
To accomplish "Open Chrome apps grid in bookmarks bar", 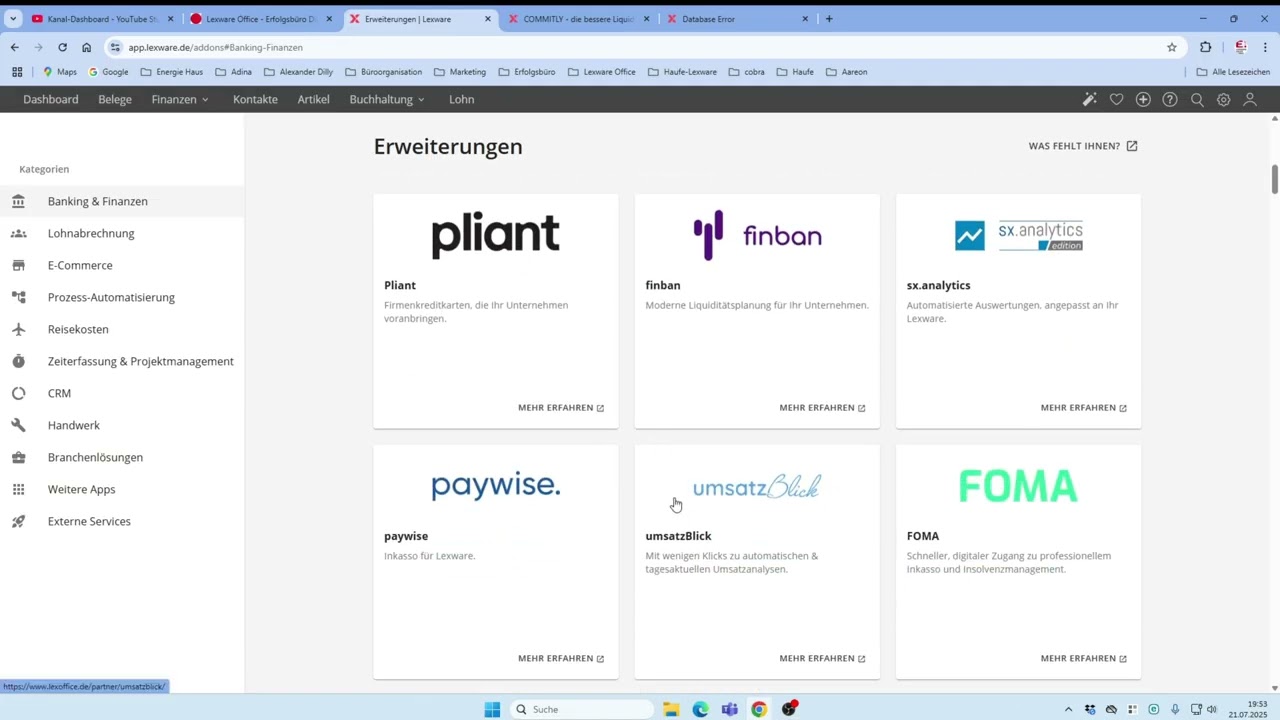I will tap(17, 72).
